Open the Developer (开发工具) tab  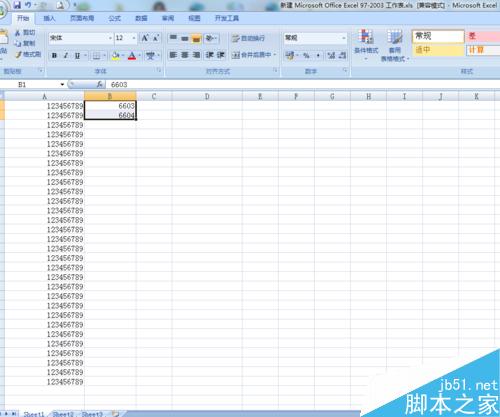(227, 18)
